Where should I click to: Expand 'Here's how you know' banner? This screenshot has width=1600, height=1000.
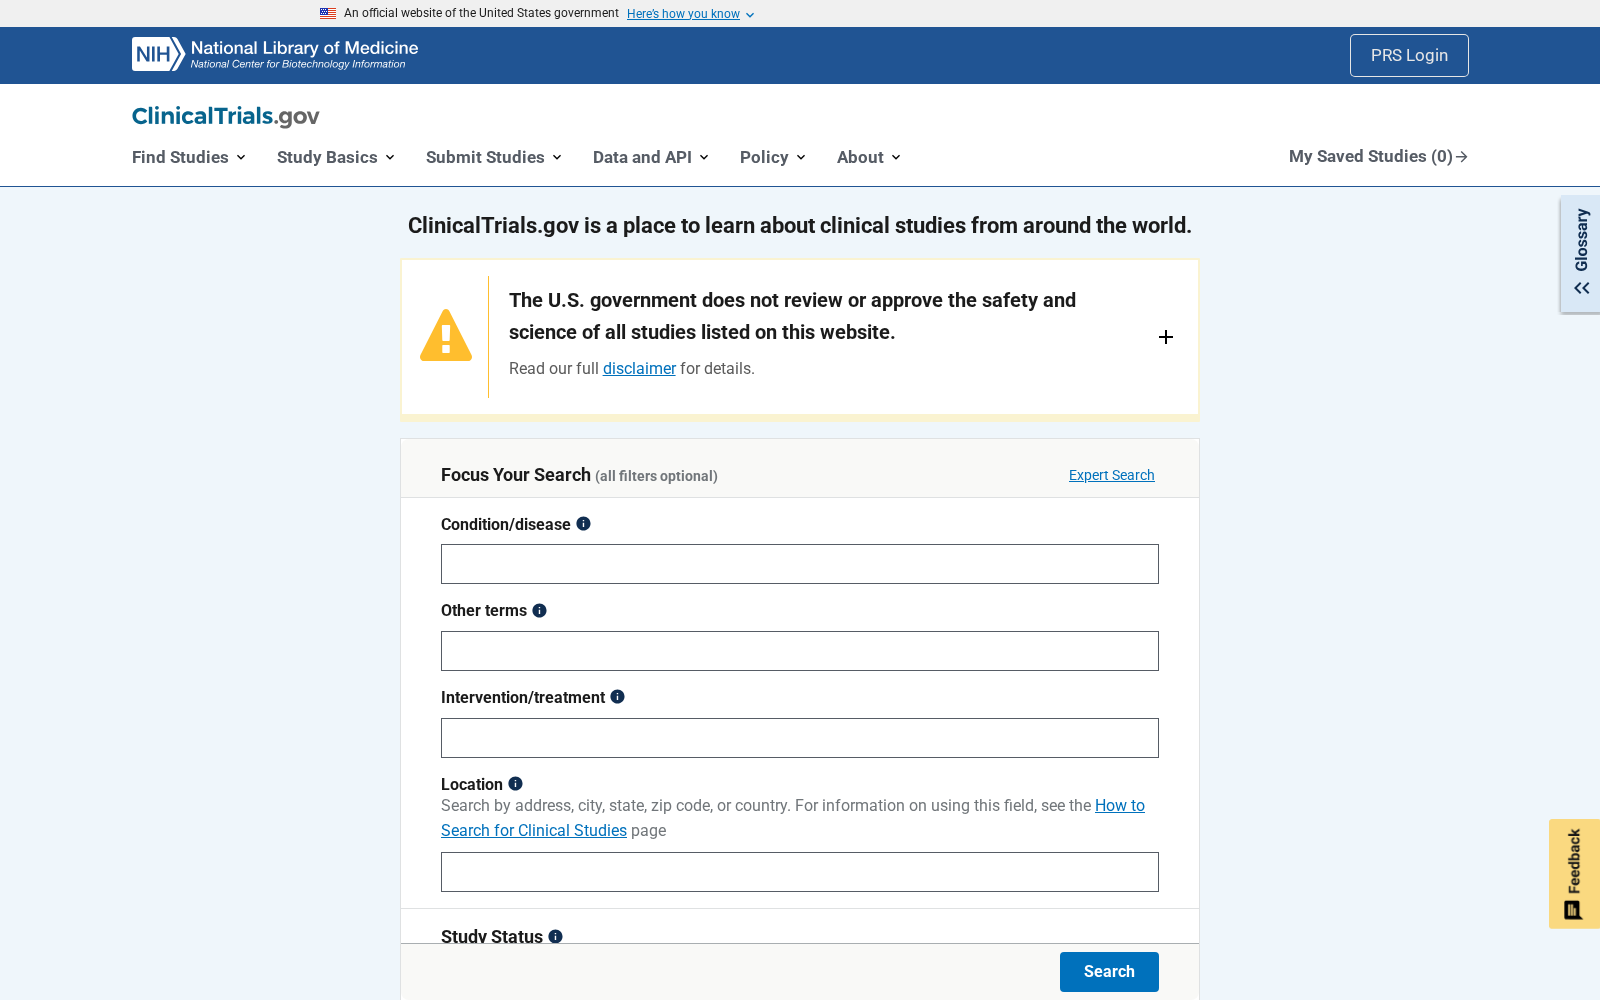690,14
